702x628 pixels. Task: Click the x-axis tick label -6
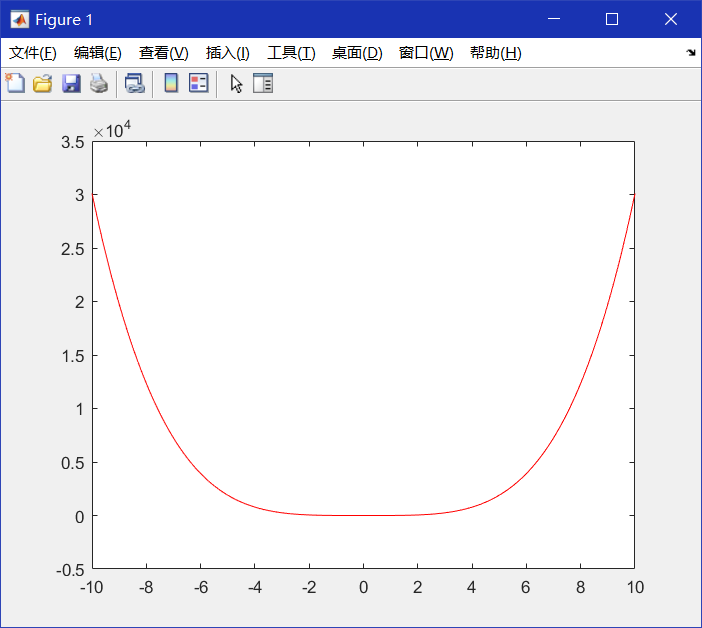point(201,587)
